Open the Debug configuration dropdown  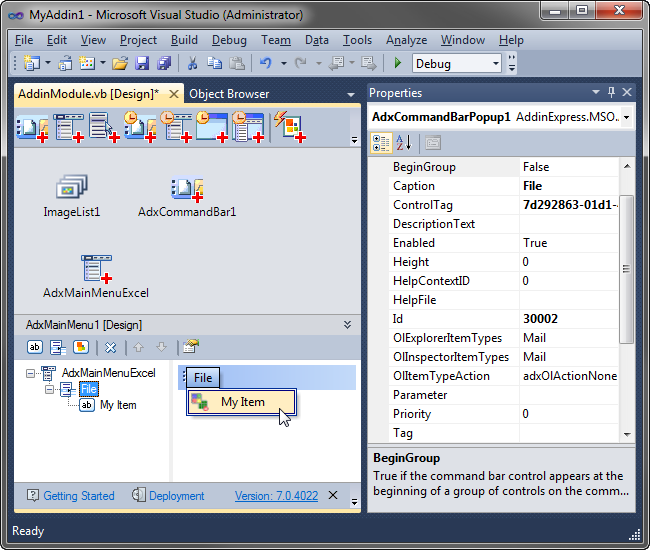tap(496, 63)
